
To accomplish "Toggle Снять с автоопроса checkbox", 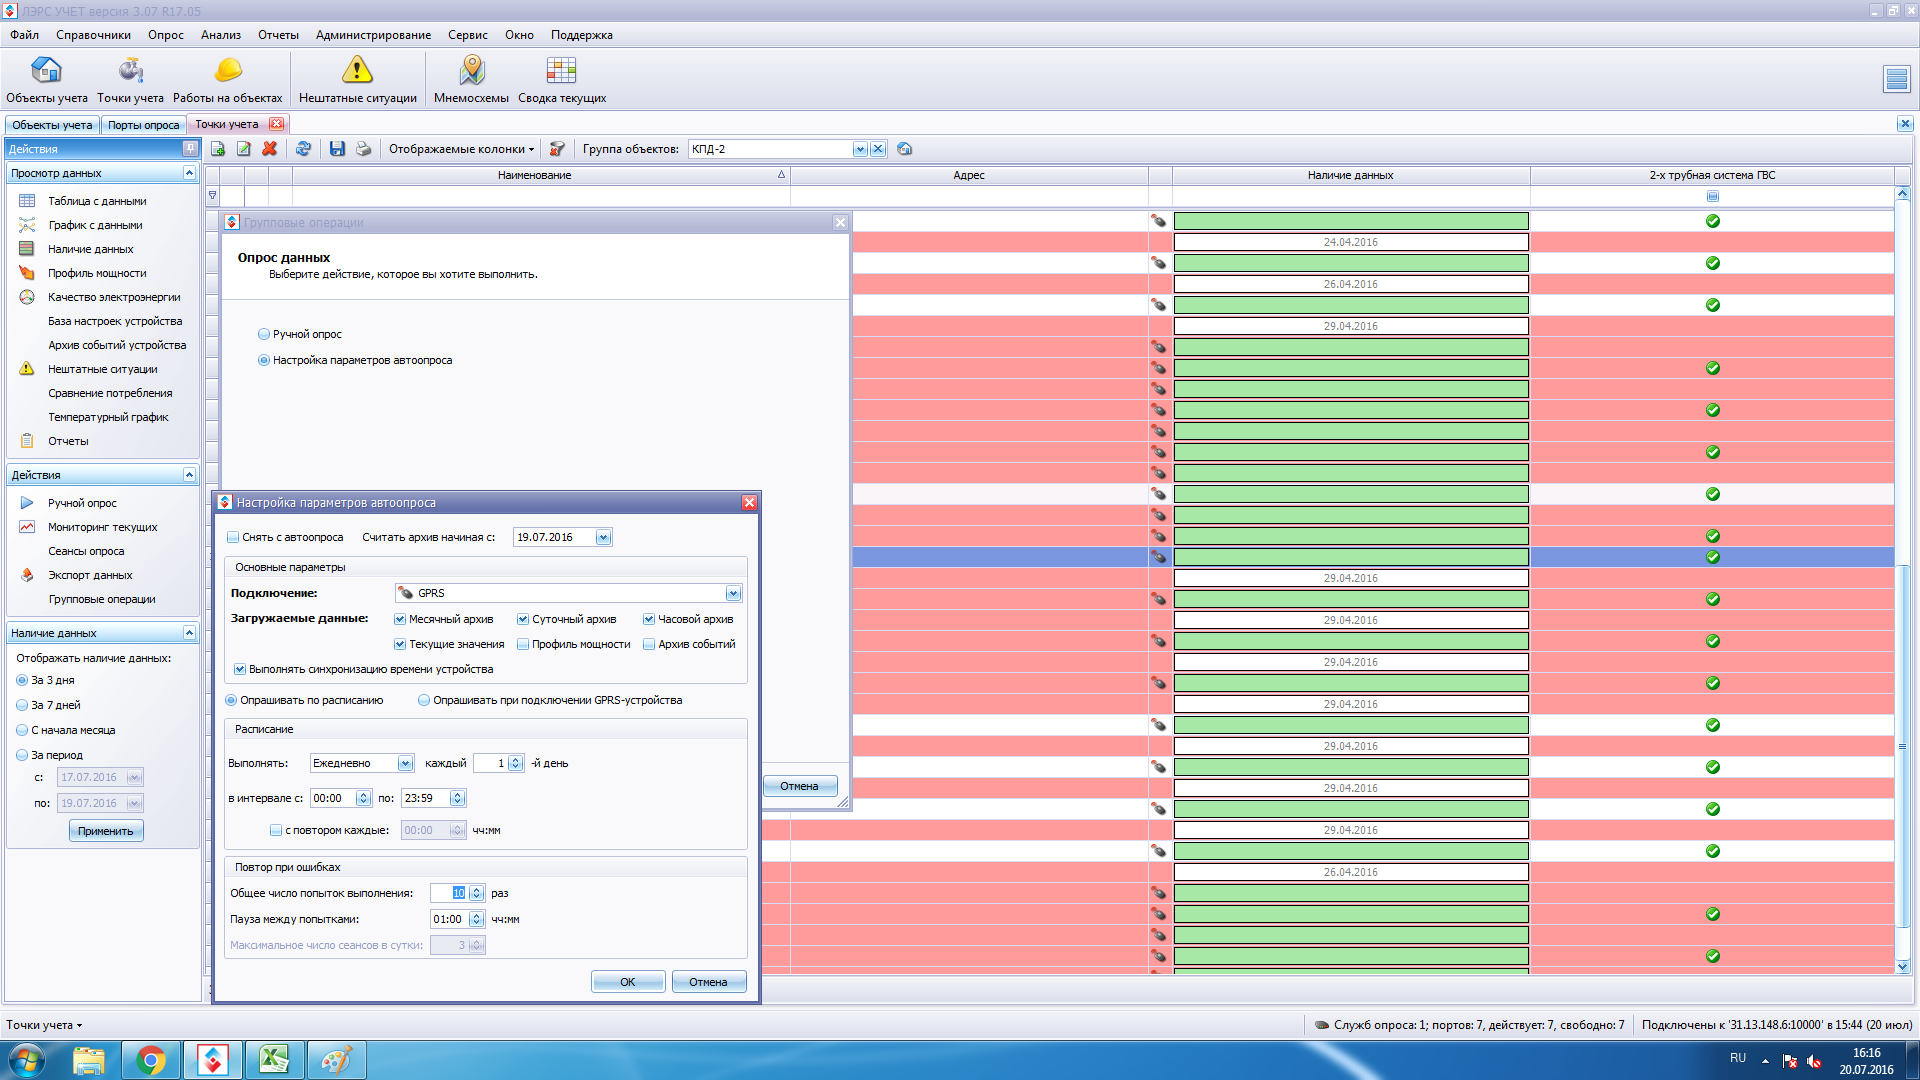I will [x=233, y=537].
